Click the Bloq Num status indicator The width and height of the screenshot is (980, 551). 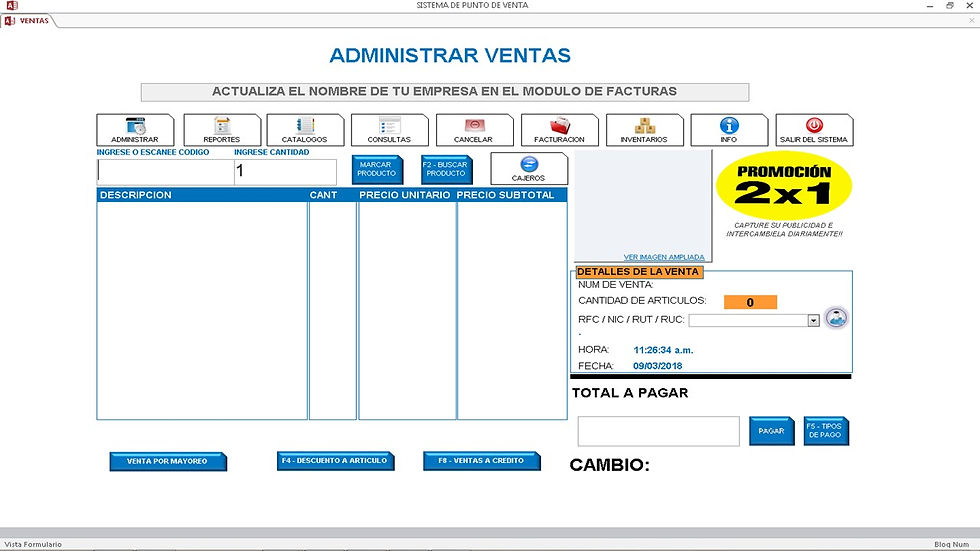[951, 544]
